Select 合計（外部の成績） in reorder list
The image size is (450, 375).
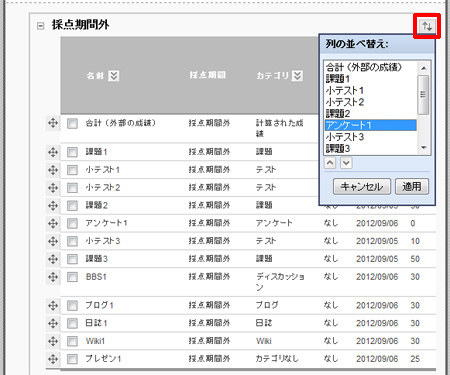pyautogui.click(x=371, y=67)
